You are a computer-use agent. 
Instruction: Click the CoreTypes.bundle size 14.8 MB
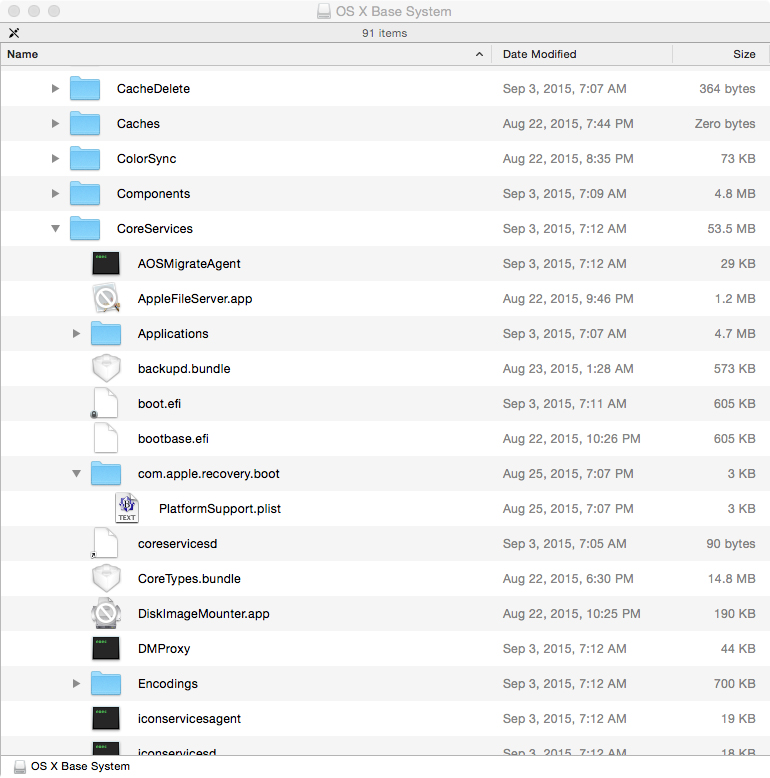731,579
